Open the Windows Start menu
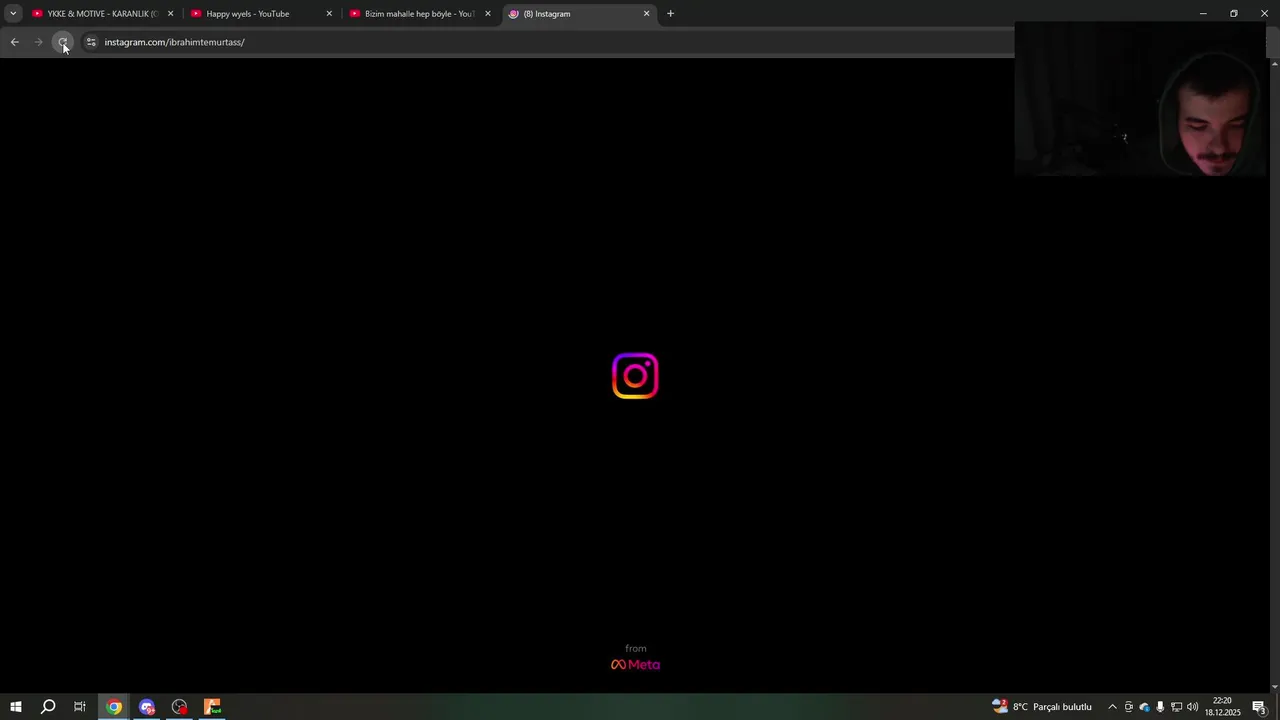The height and width of the screenshot is (720, 1280). pos(15,707)
